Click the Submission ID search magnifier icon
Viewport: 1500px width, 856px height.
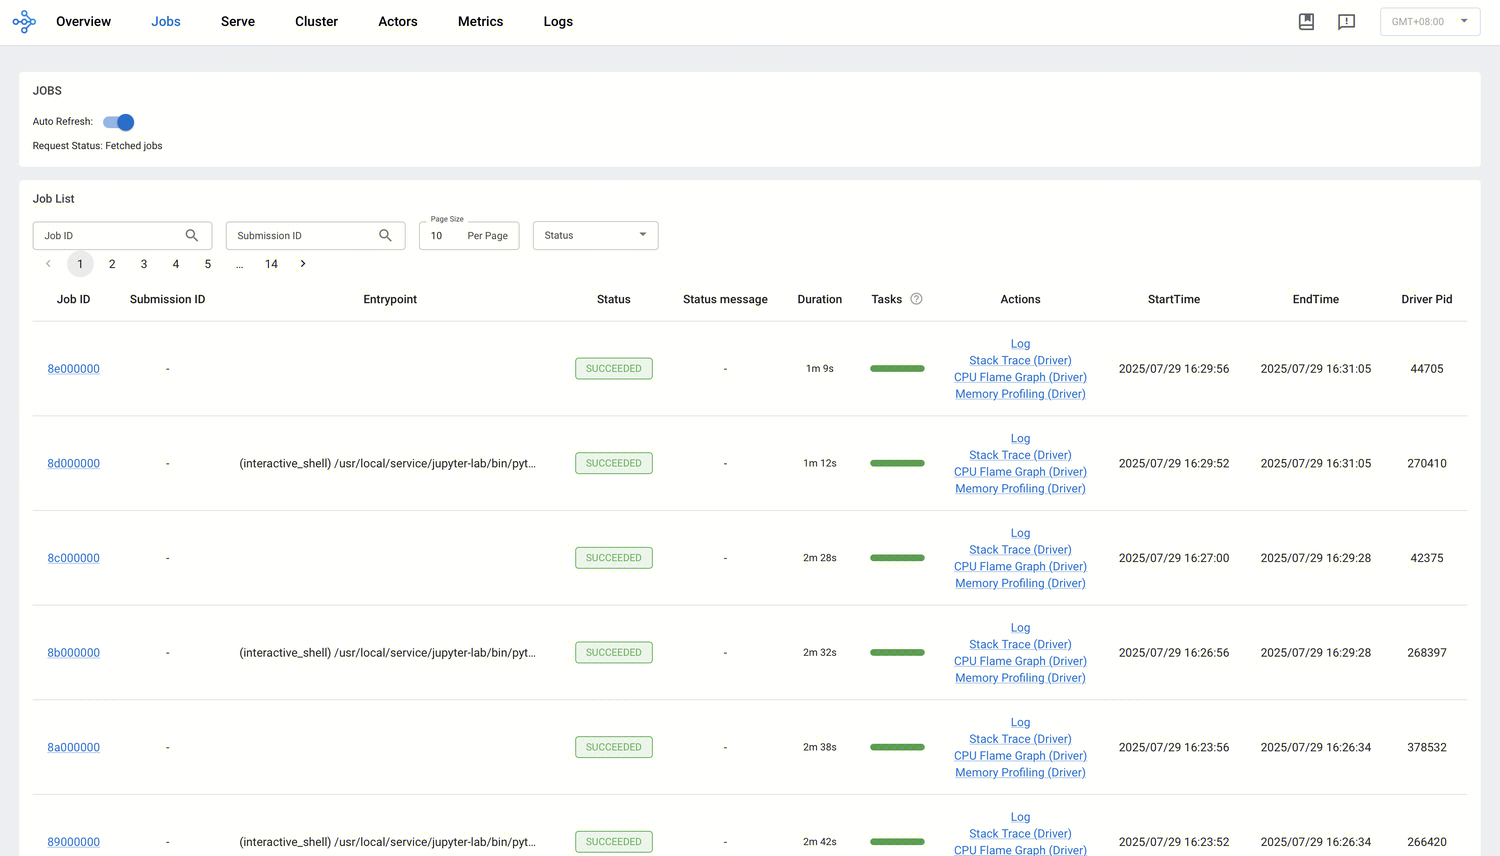(x=385, y=235)
